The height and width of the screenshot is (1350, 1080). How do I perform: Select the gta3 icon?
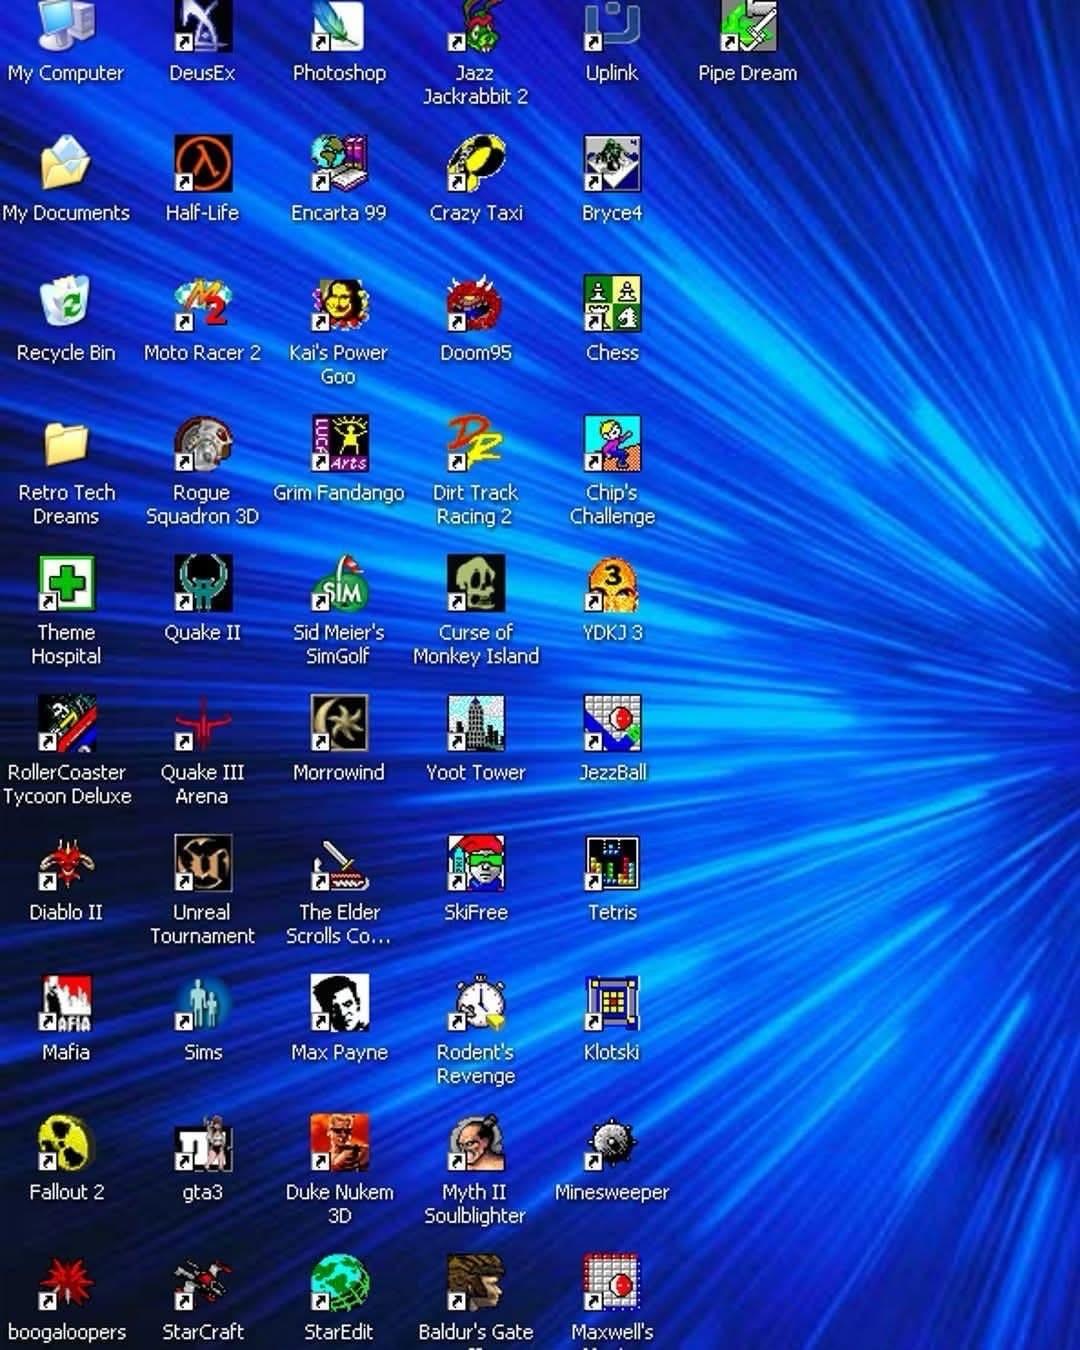pos(203,1143)
